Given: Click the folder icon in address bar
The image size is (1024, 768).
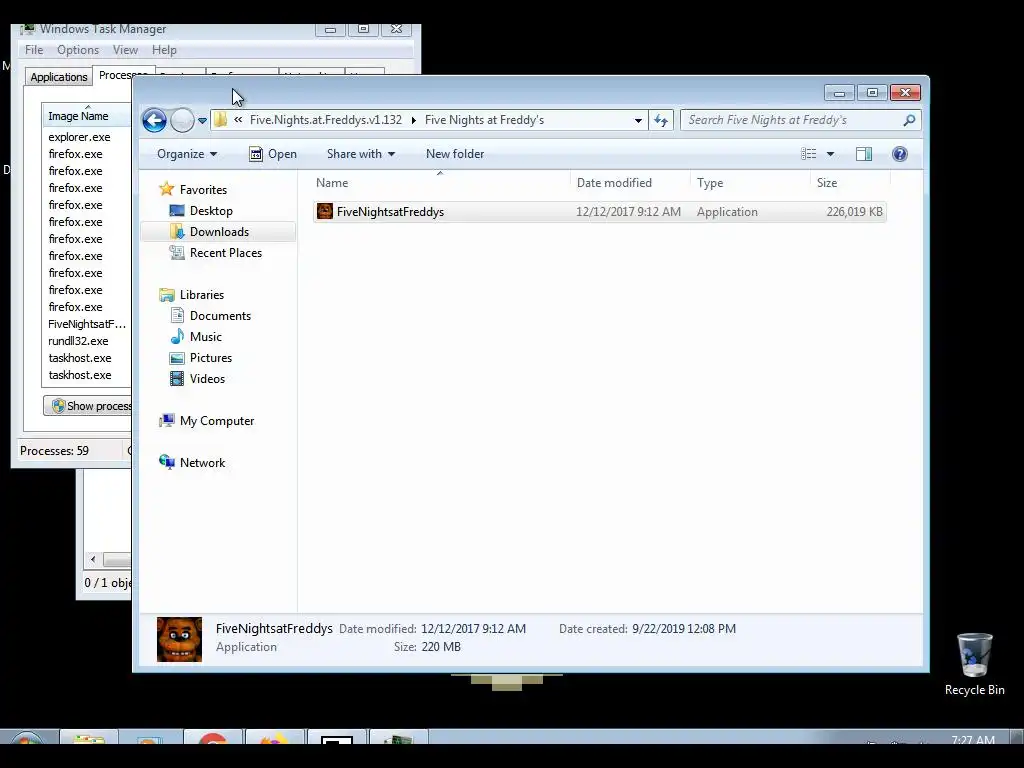Looking at the screenshot, I should tap(221, 120).
